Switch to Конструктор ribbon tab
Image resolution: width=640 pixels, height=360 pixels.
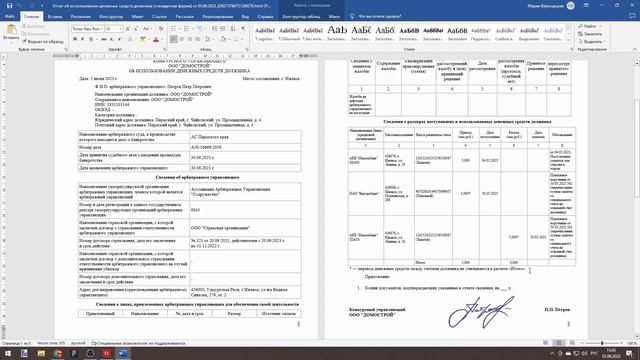tap(111, 16)
